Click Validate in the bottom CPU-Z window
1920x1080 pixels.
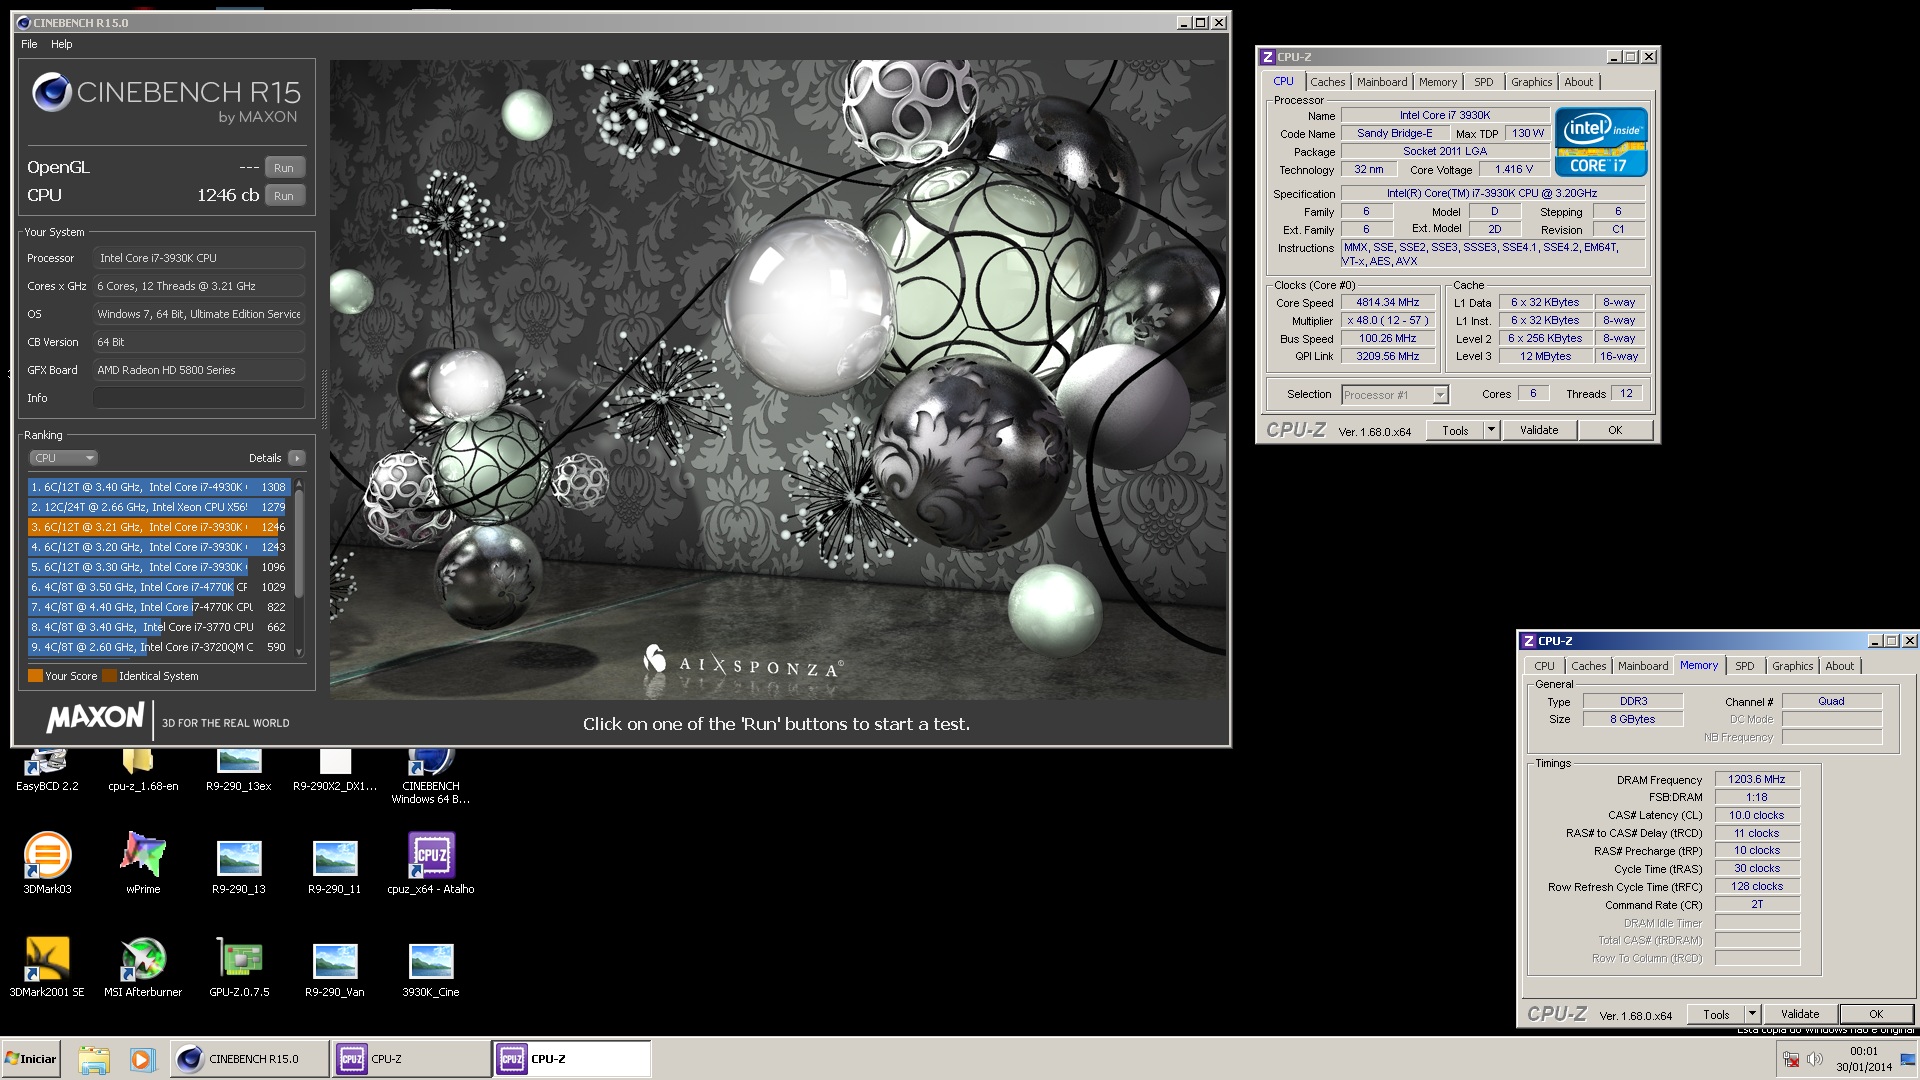pyautogui.click(x=1800, y=1015)
